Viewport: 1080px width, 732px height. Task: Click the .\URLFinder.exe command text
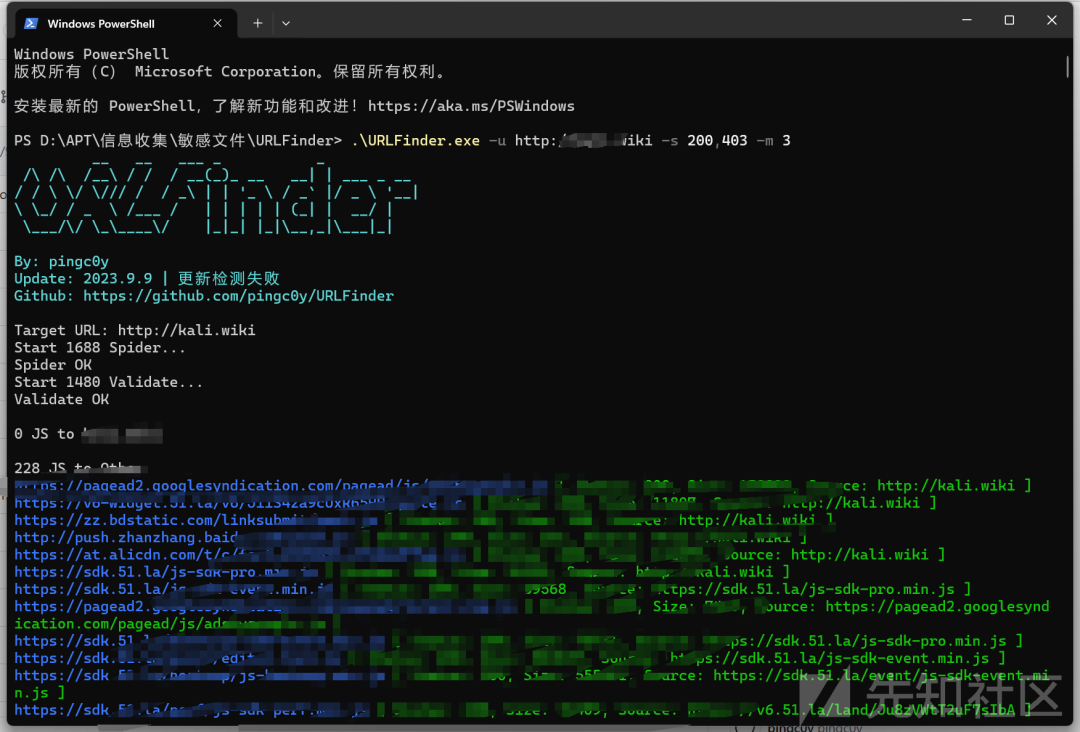(x=415, y=140)
